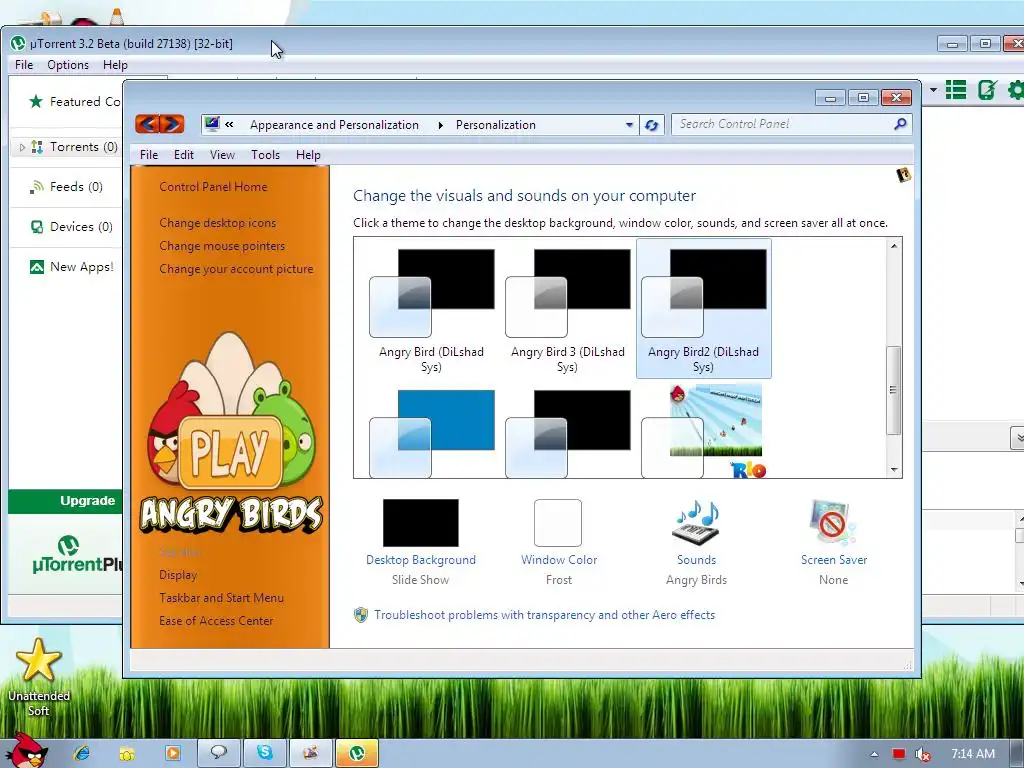Click Troubleshoot problems with transparency link
1024x768 pixels.
[x=545, y=615]
